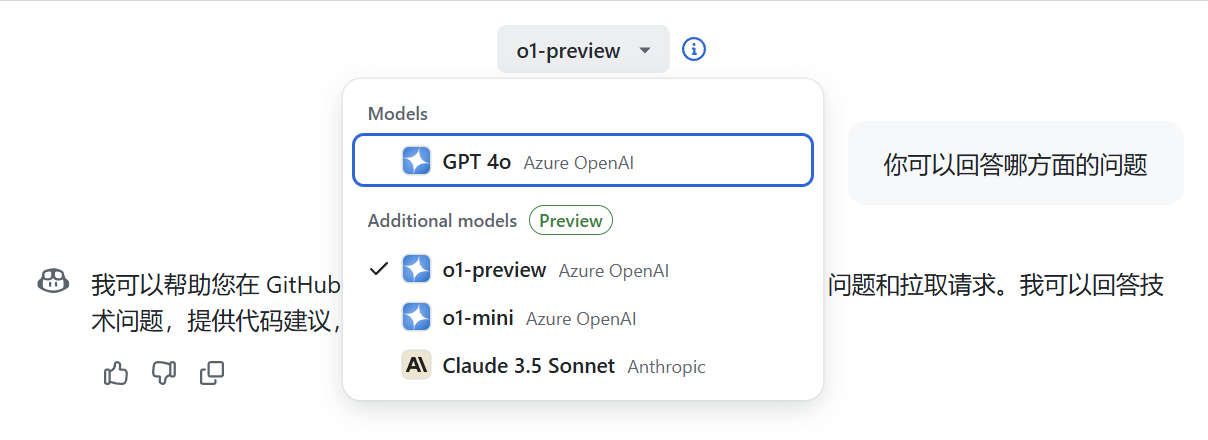Click the dropdown caret arrow
This screenshot has height=440, width=1208.
pos(645,50)
